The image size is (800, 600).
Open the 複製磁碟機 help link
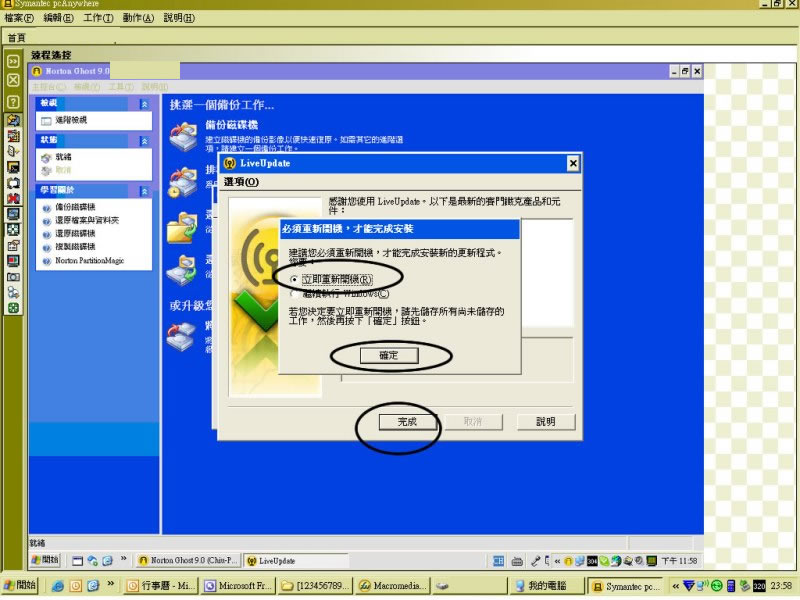75,247
